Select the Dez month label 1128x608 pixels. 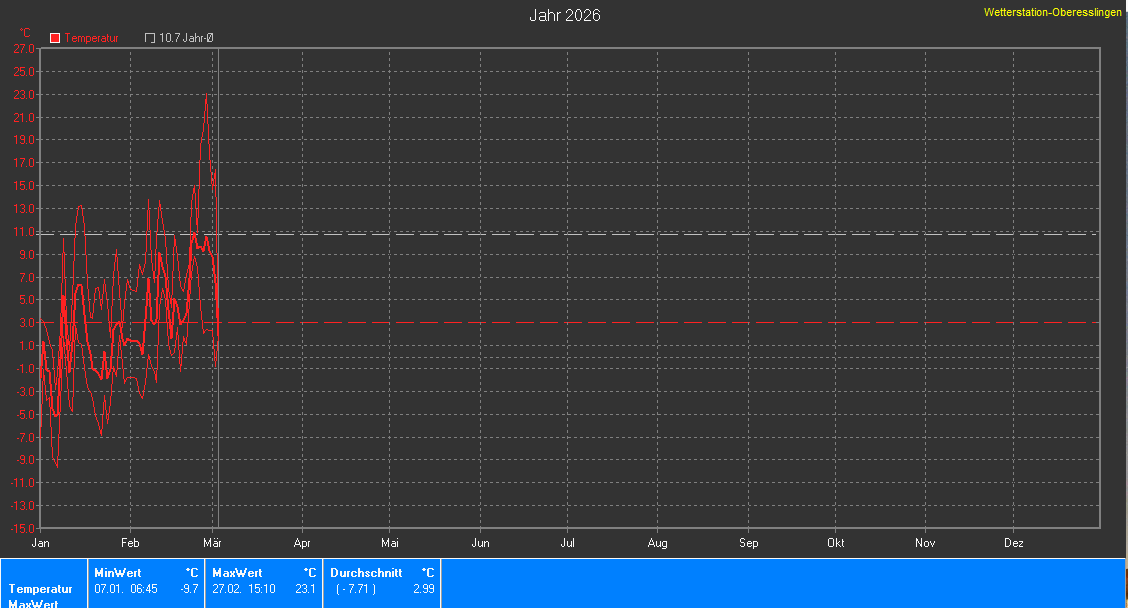(x=1013, y=543)
